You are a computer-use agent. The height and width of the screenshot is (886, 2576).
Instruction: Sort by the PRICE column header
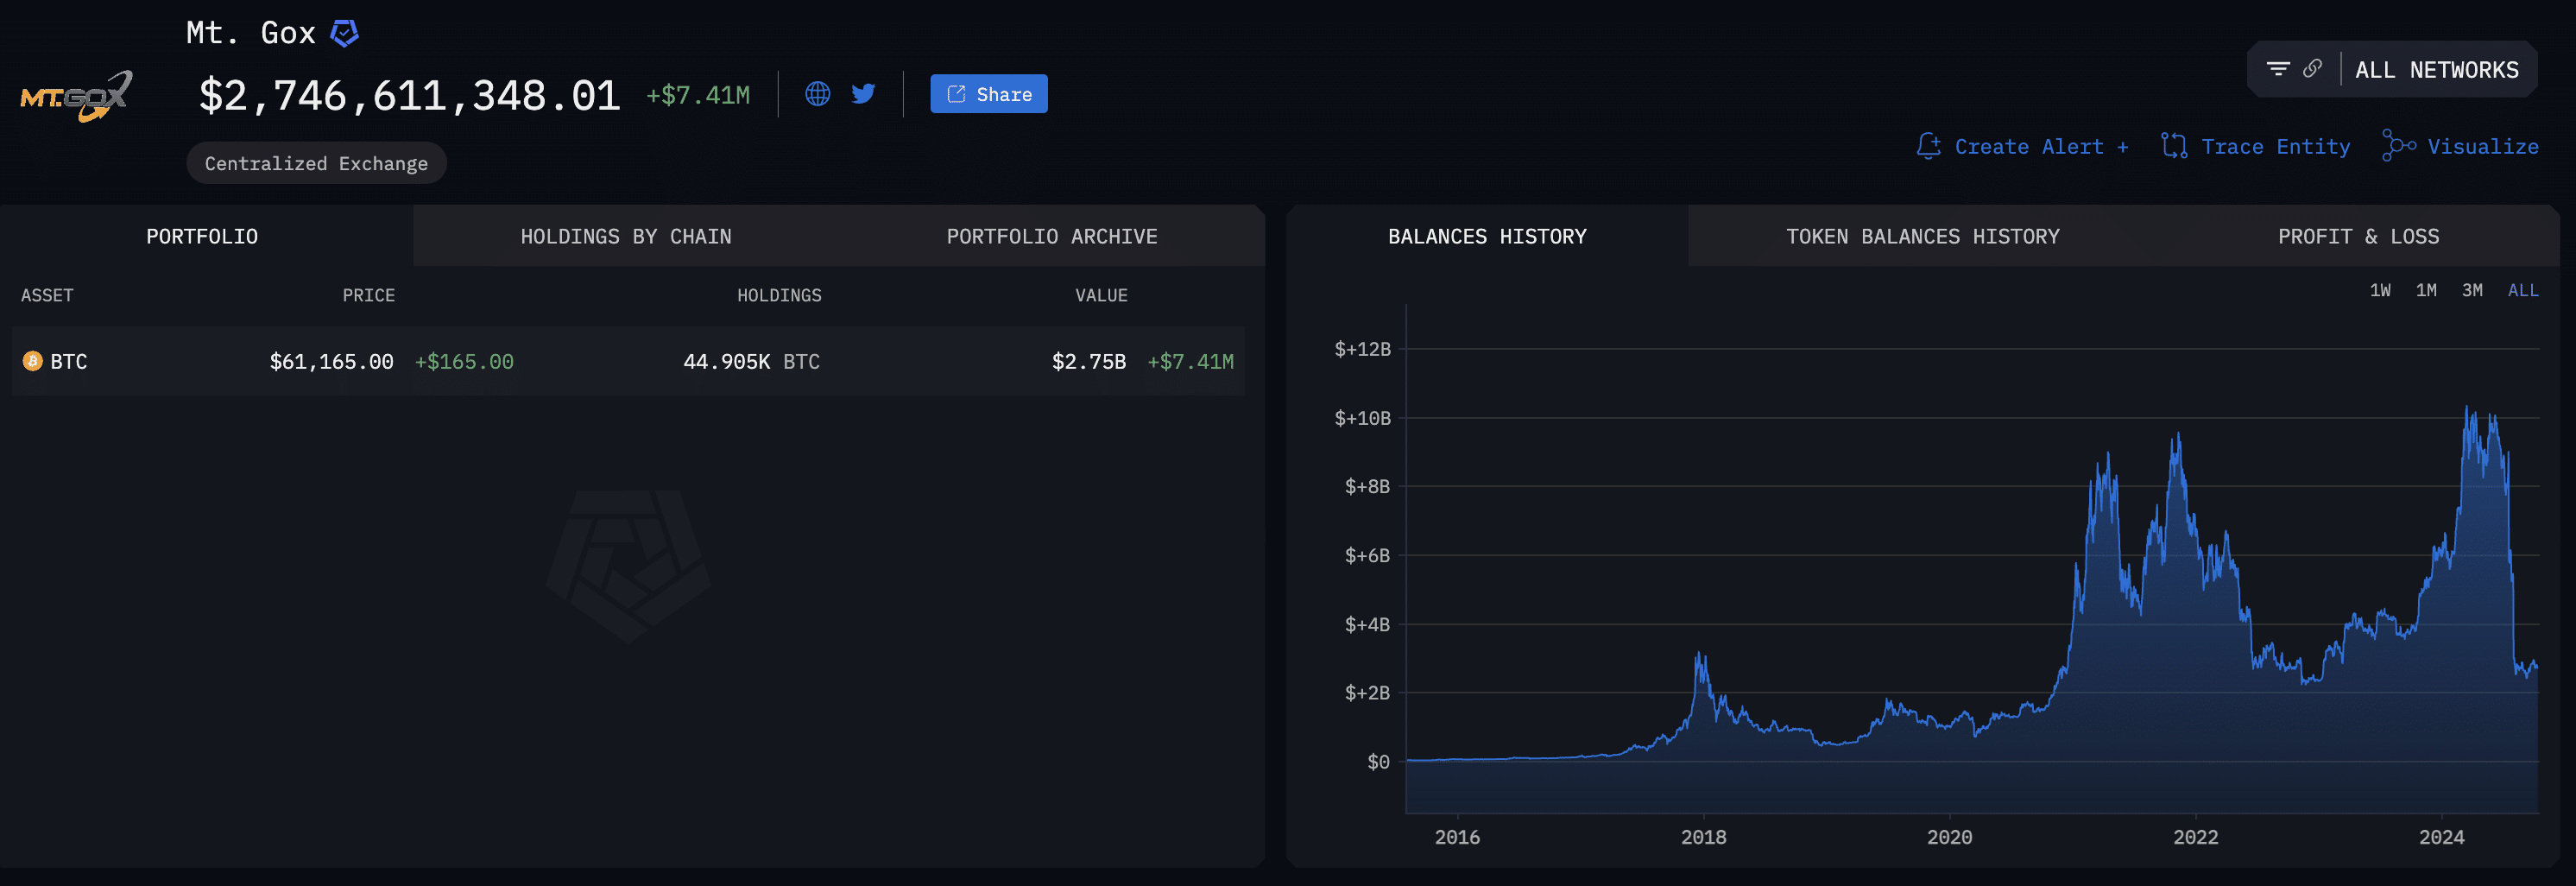[x=368, y=295]
